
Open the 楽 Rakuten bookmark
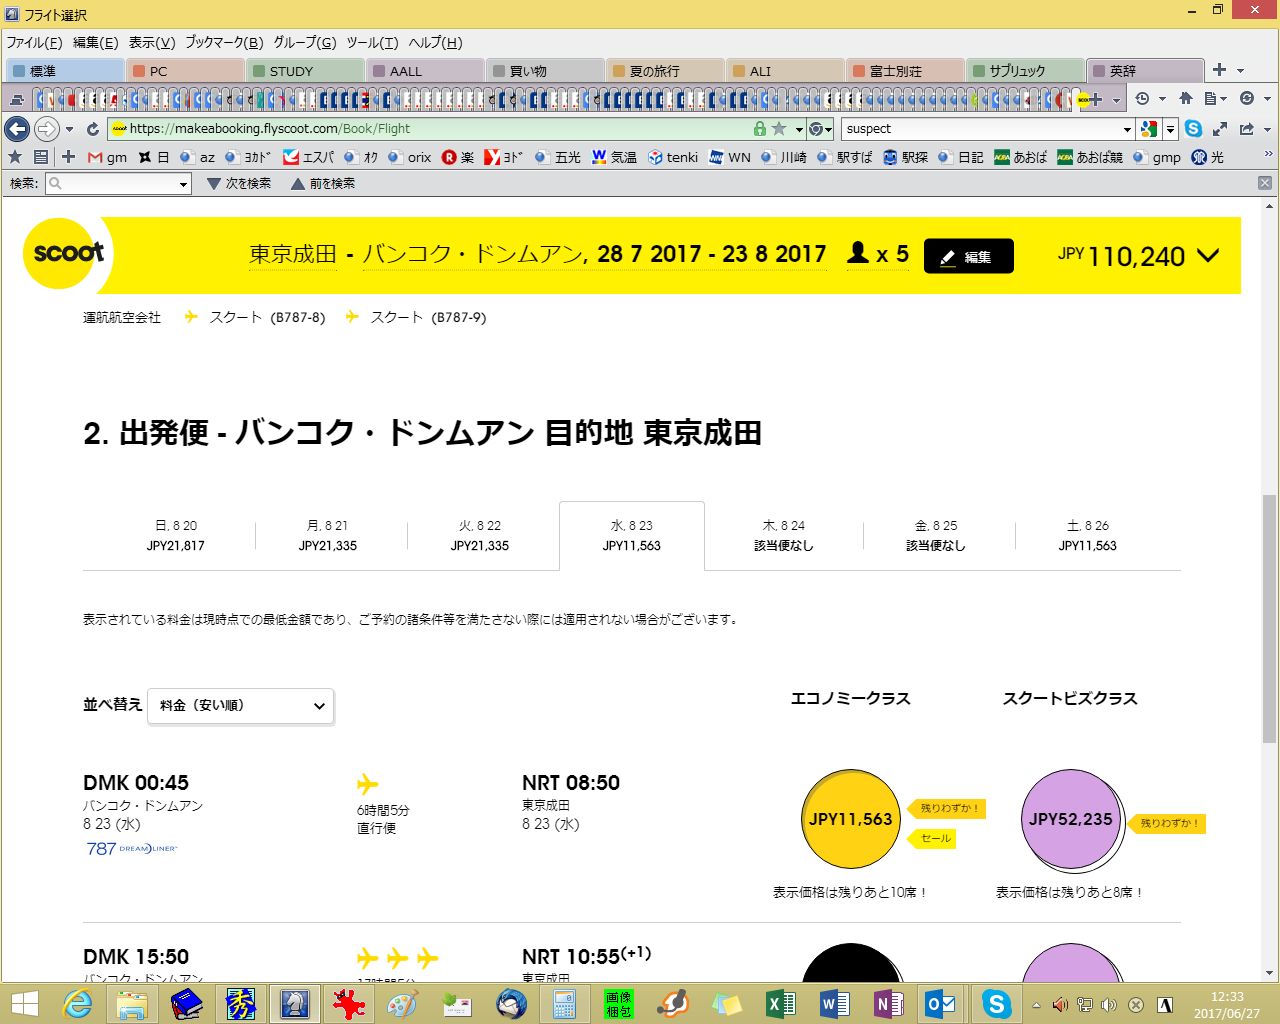(458, 157)
